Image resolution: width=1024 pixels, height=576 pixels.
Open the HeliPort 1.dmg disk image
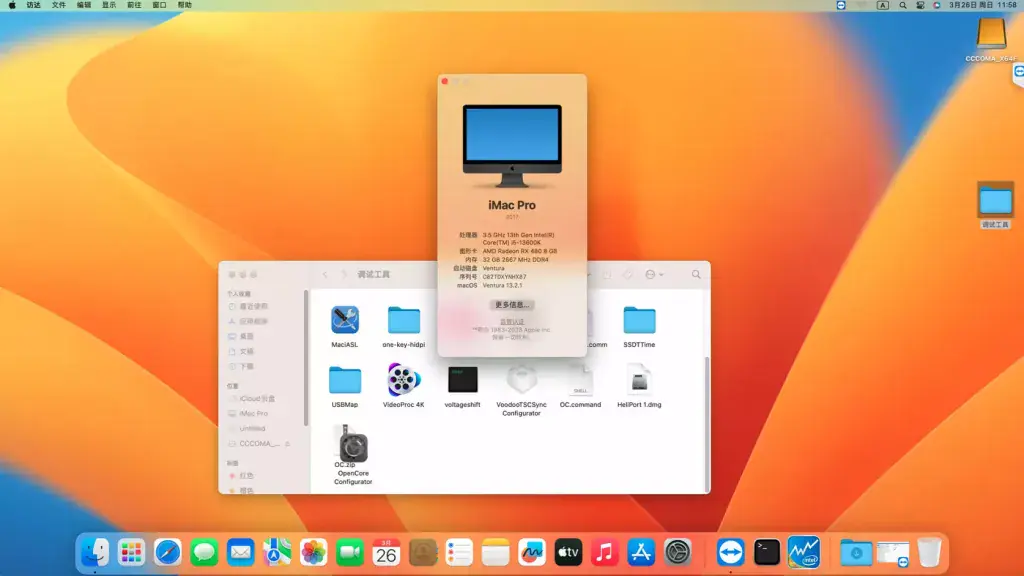click(639, 379)
